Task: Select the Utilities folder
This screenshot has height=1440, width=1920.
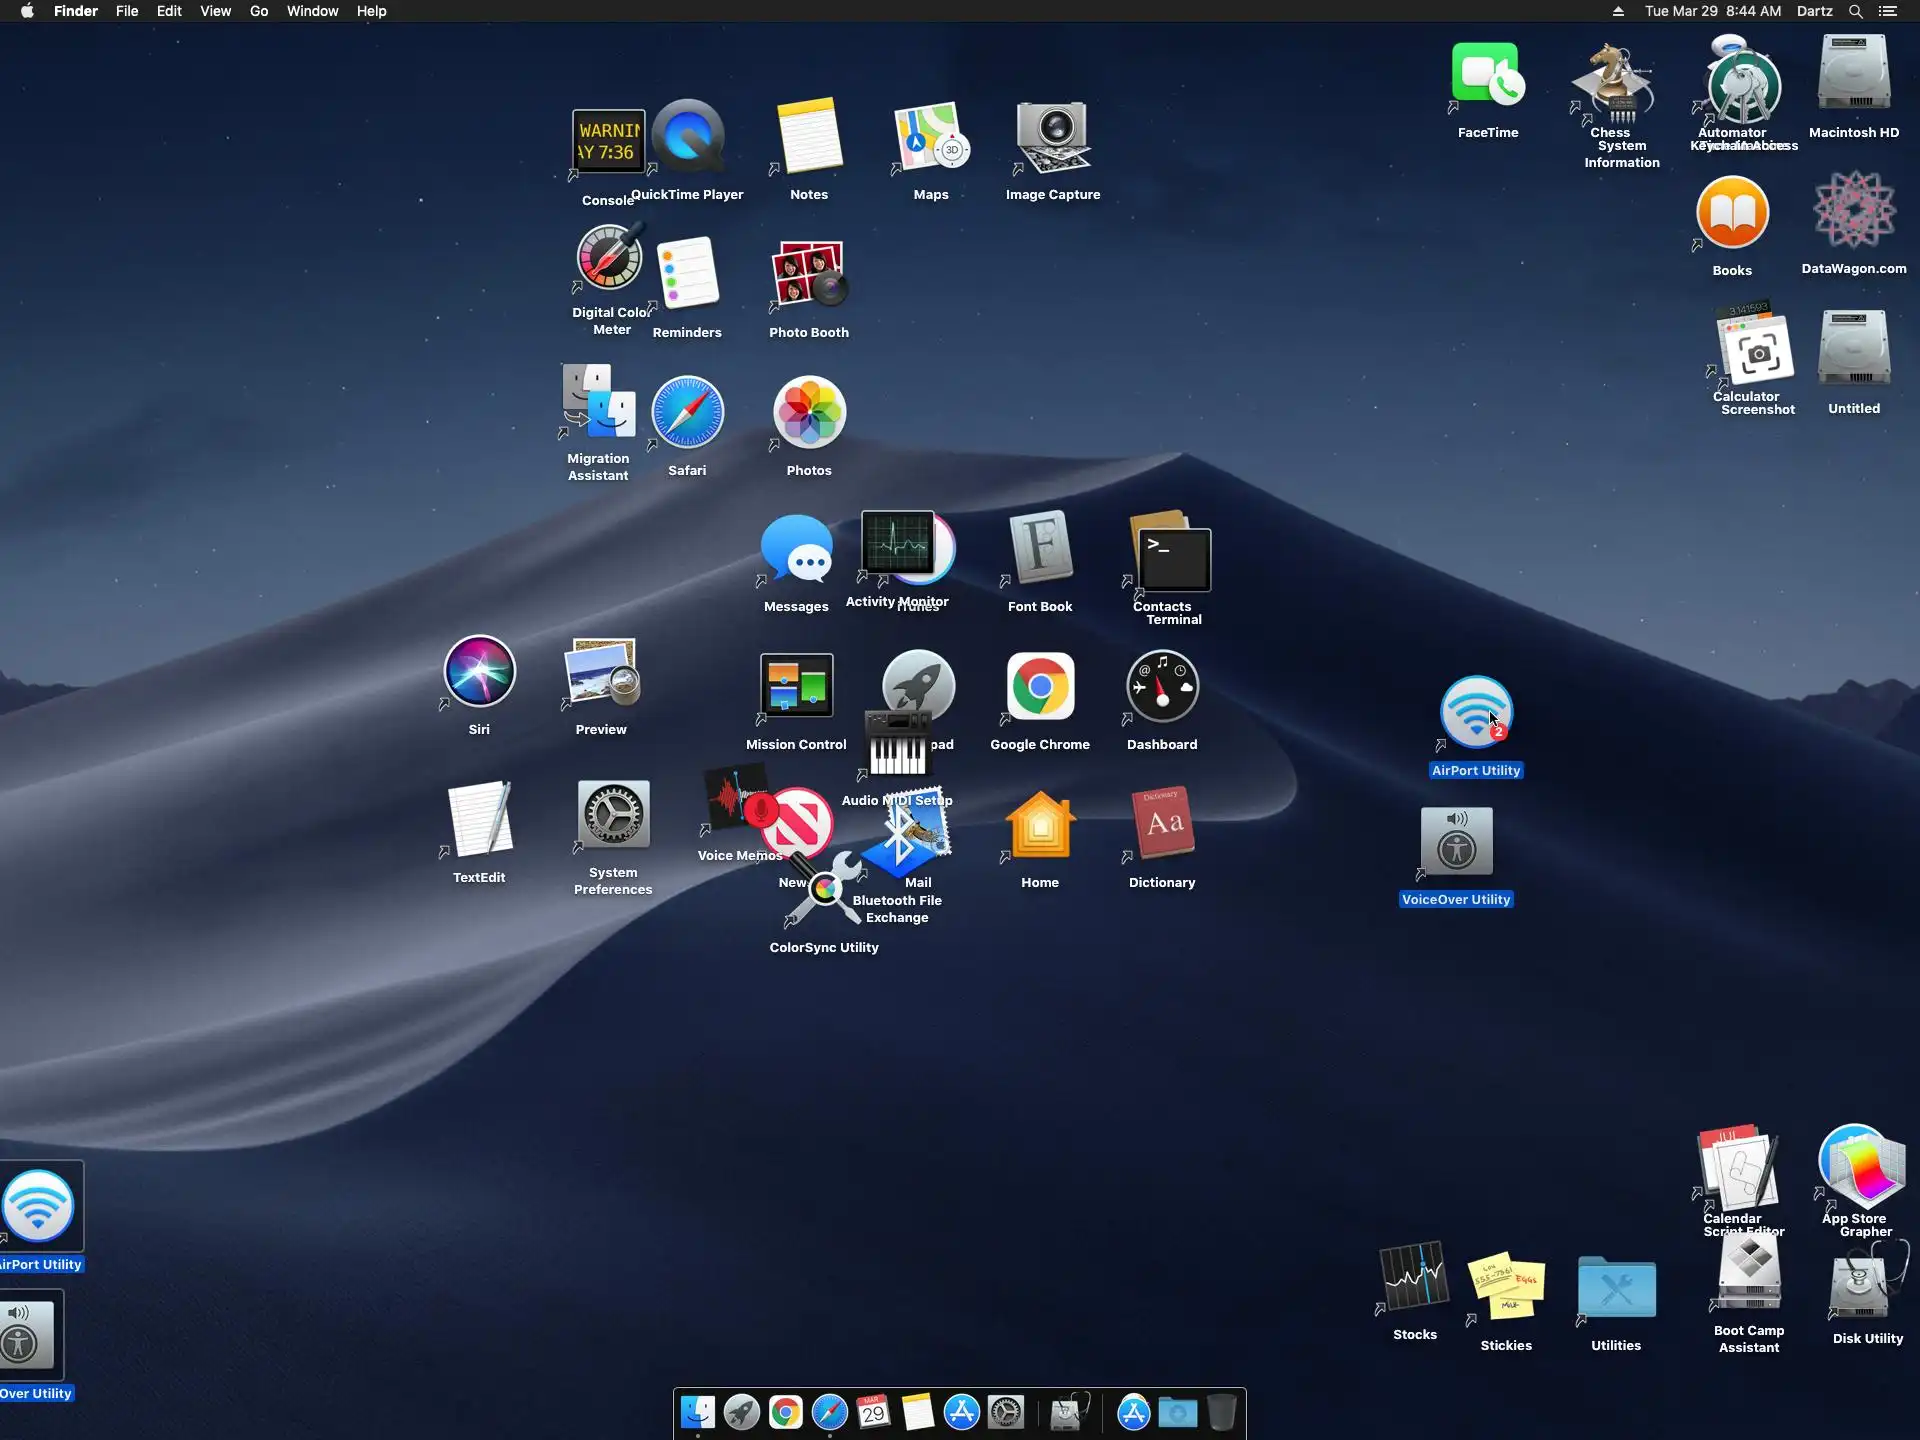Action: [x=1616, y=1288]
